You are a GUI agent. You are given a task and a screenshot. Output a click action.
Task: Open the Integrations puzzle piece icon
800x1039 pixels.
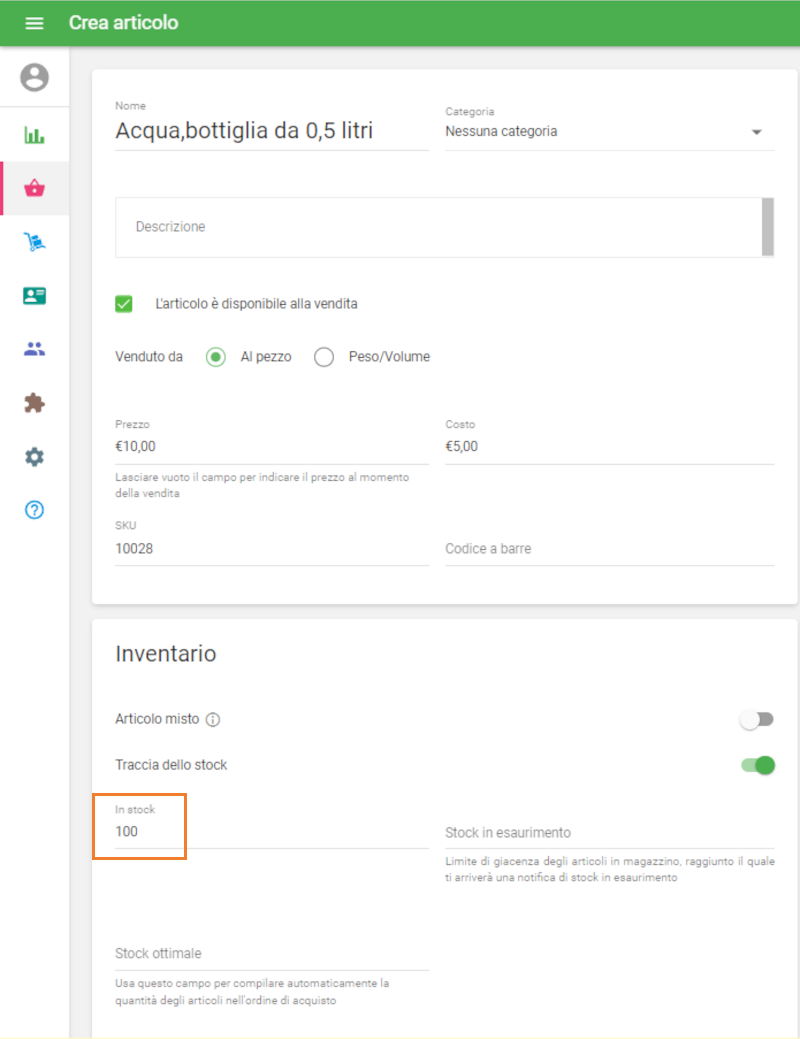(x=34, y=403)
